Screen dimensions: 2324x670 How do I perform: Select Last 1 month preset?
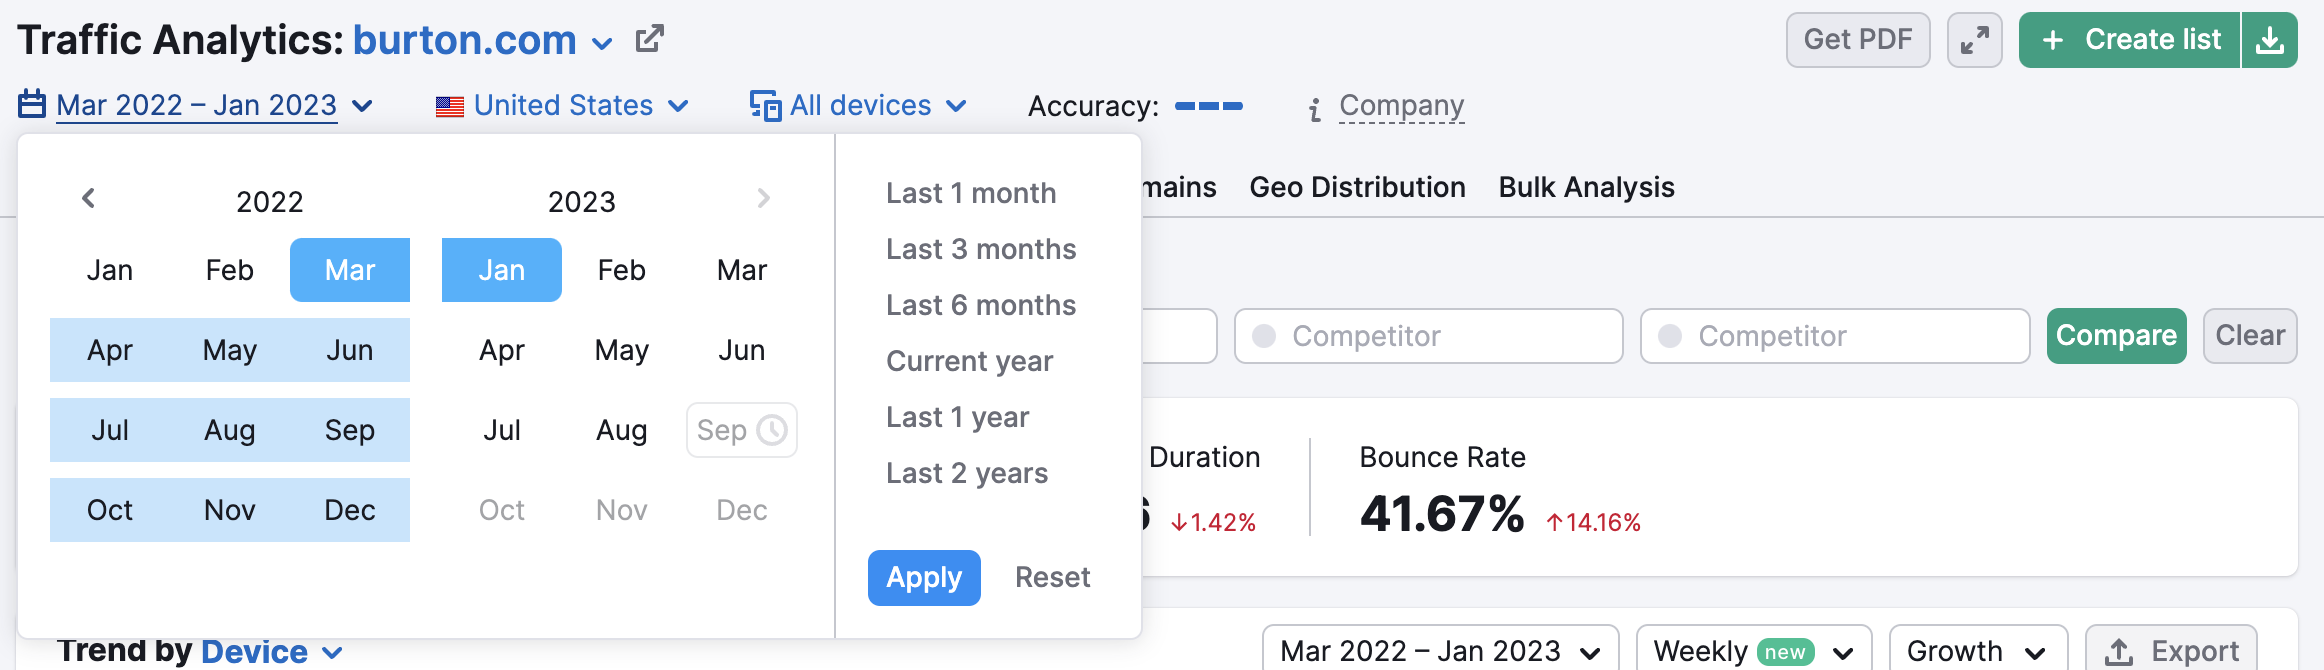coord(971,193)
